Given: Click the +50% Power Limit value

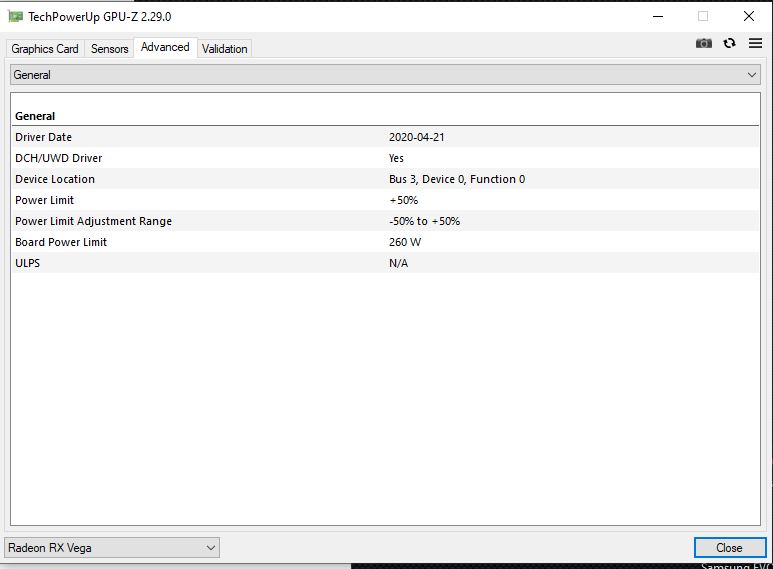Looking at the screenshot, I should pos(404,200).
